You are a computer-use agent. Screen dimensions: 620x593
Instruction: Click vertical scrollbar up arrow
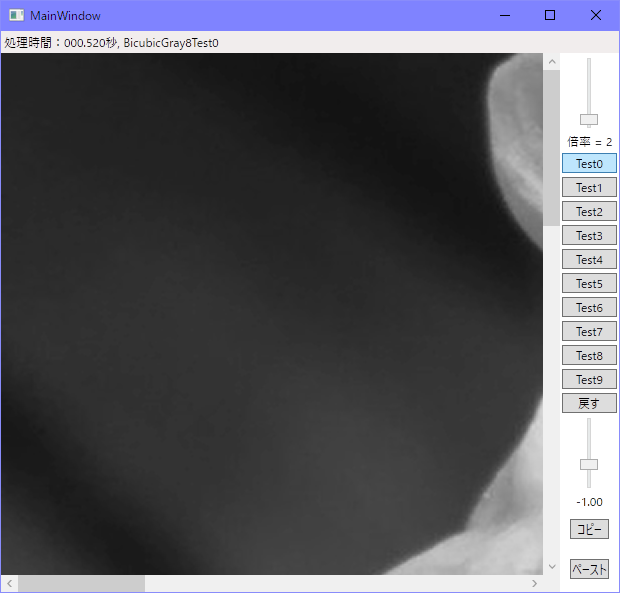click(x=552, y=62)
